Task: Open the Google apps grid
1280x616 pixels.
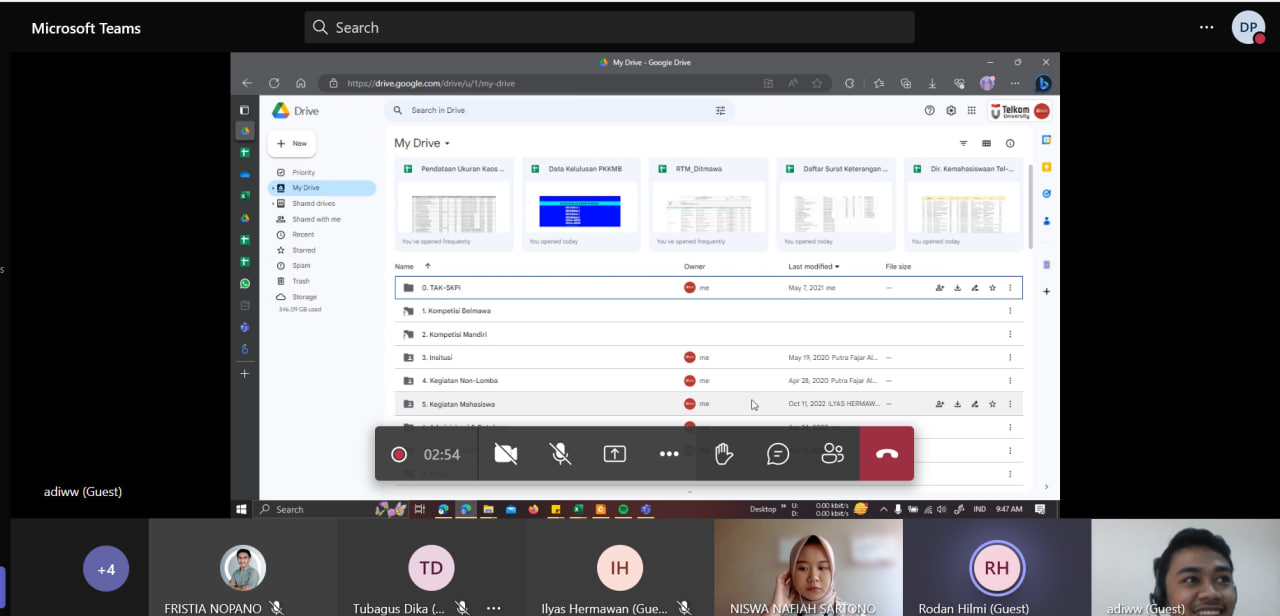Action: point(971,110)
